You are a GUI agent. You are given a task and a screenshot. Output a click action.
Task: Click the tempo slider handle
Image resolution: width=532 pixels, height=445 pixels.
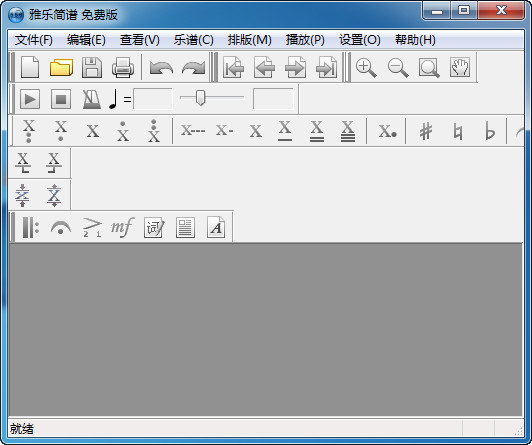201,98
